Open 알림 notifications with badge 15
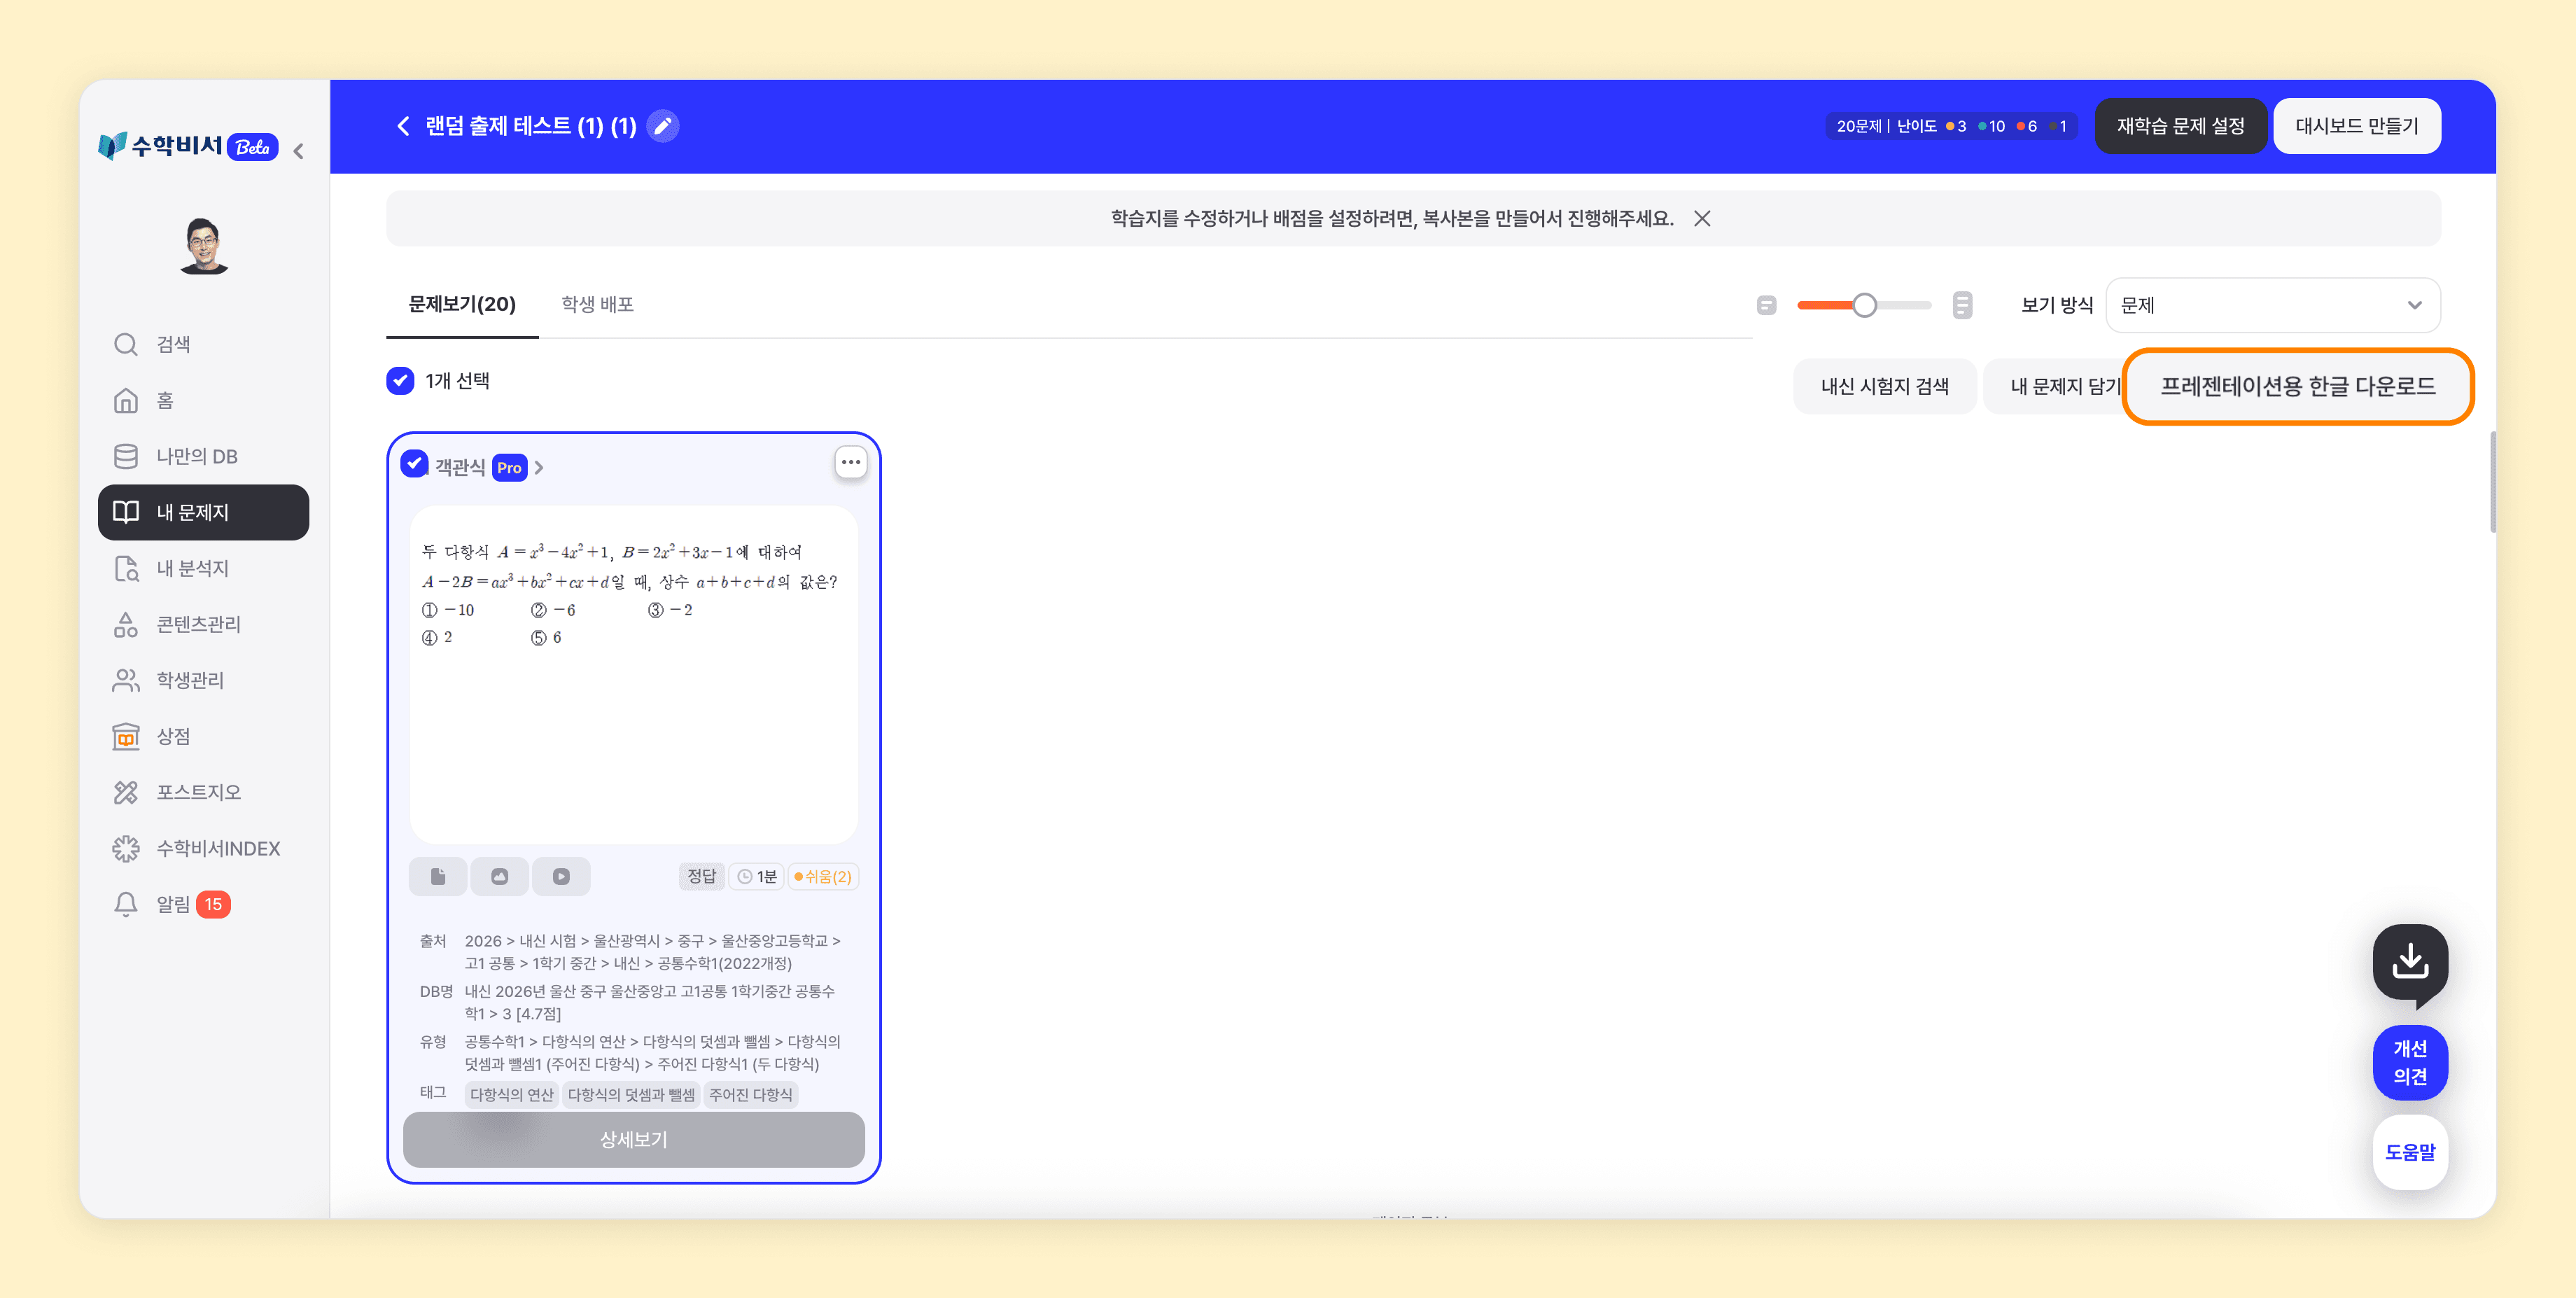Screen dimensions: 2576x1298 203,904
